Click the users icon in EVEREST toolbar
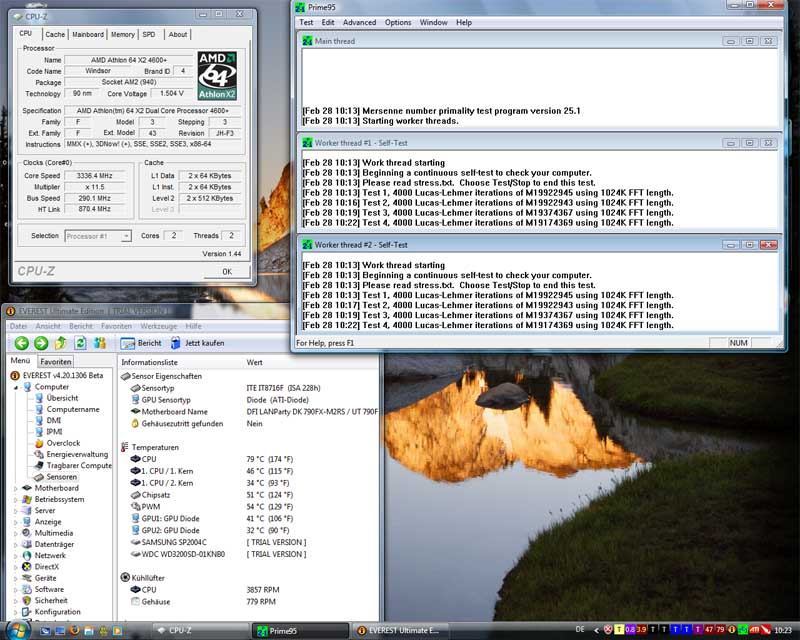This screenshot has height=640, width=800. [99, 343]
